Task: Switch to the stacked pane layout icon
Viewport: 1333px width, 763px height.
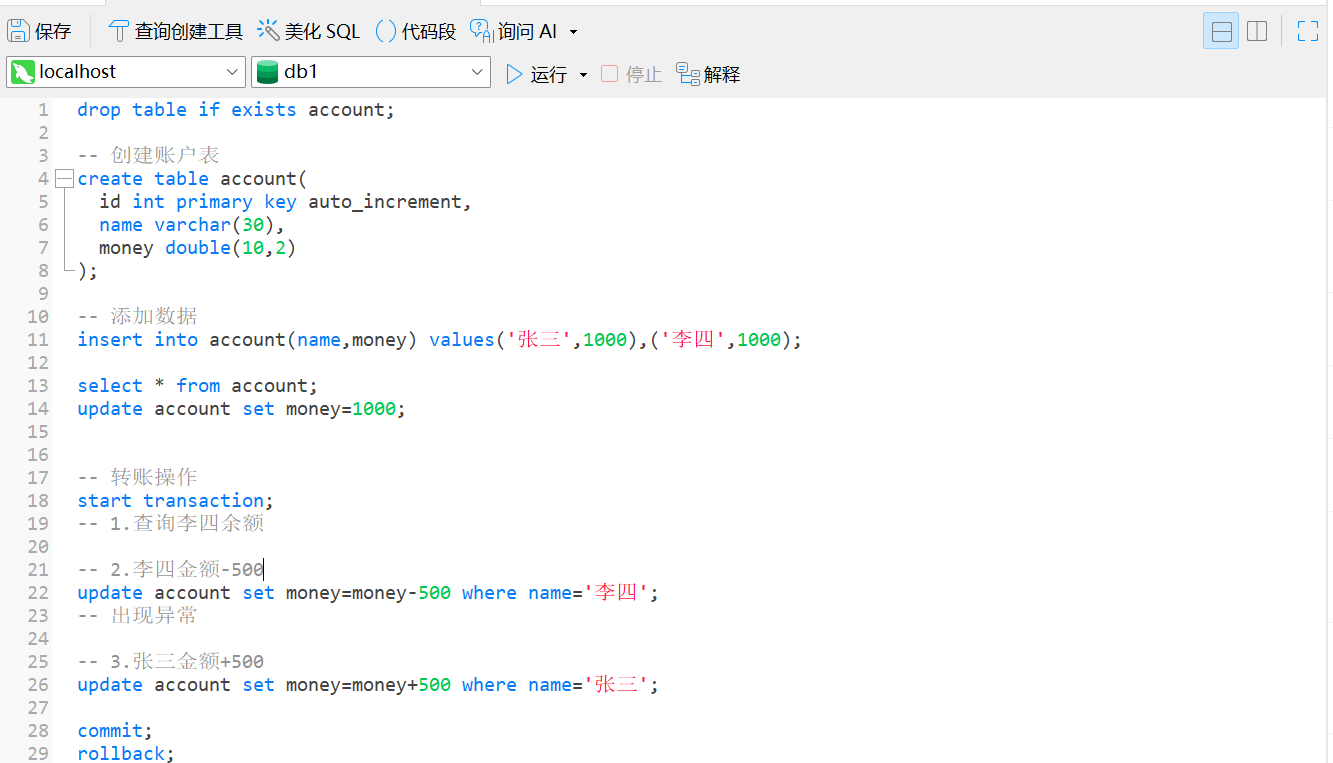Action: click(x=1221, y=31)
